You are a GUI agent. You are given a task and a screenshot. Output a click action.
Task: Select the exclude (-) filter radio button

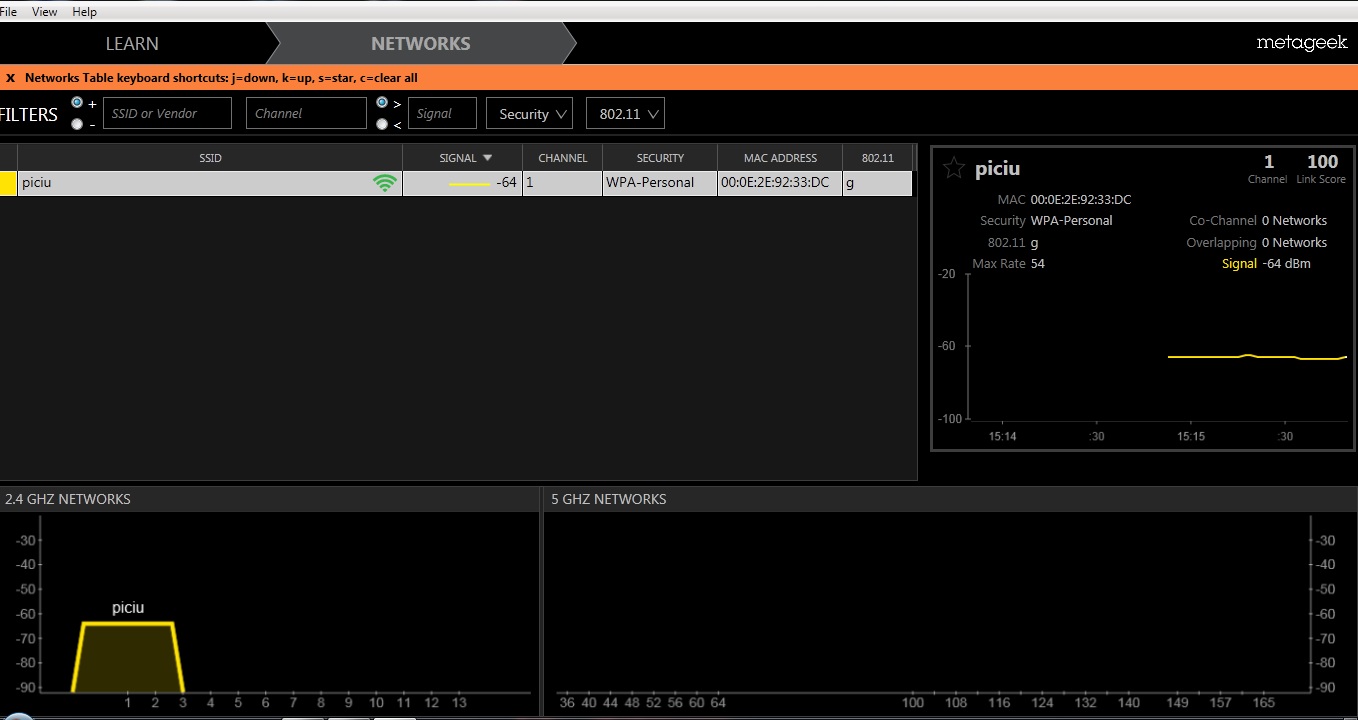[77, 124]
